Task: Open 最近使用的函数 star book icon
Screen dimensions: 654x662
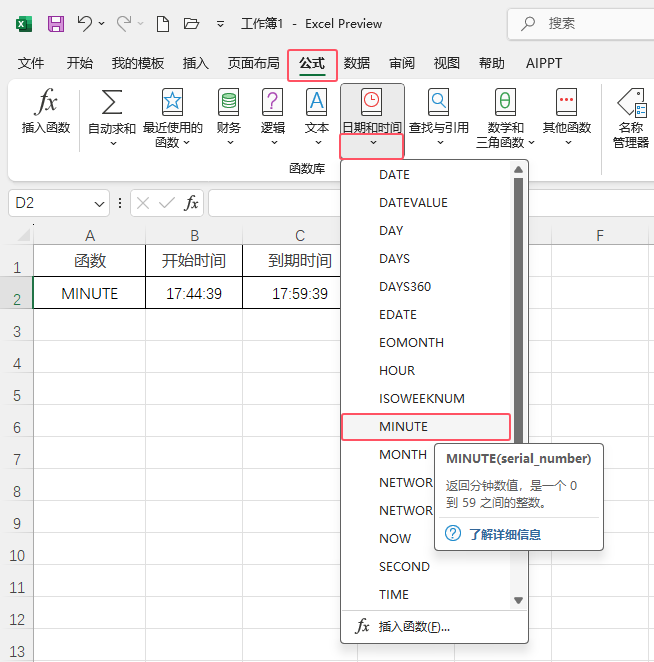Action: pos(172,102)
